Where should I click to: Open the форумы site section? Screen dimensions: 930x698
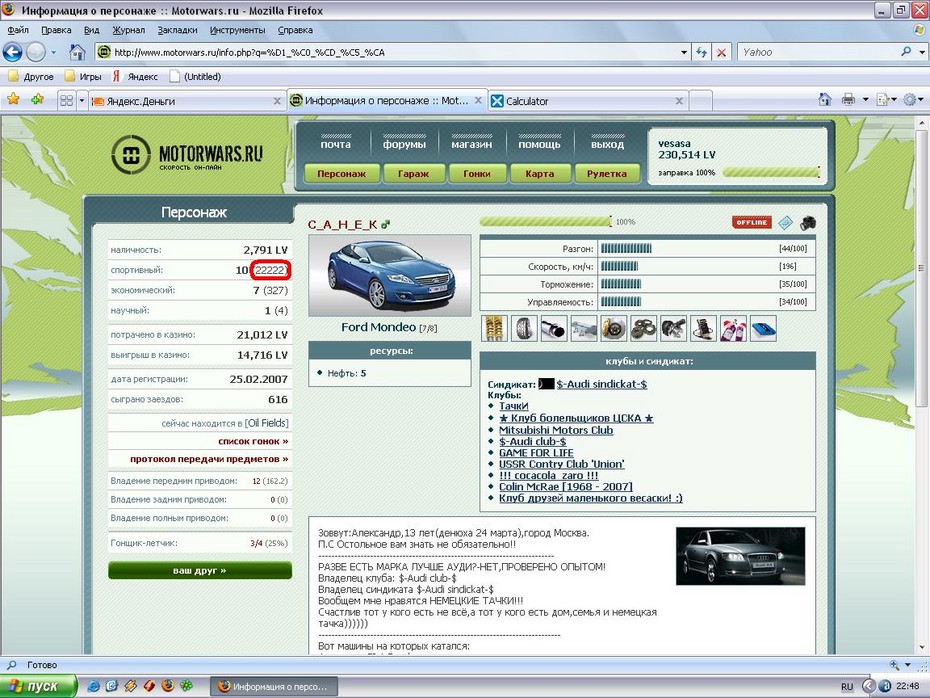tap(405, 144)
